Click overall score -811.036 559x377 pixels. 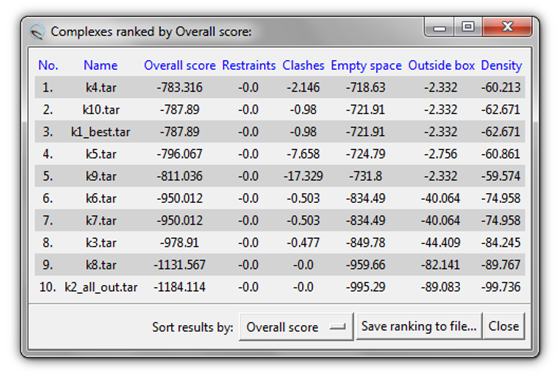point(180,176)
